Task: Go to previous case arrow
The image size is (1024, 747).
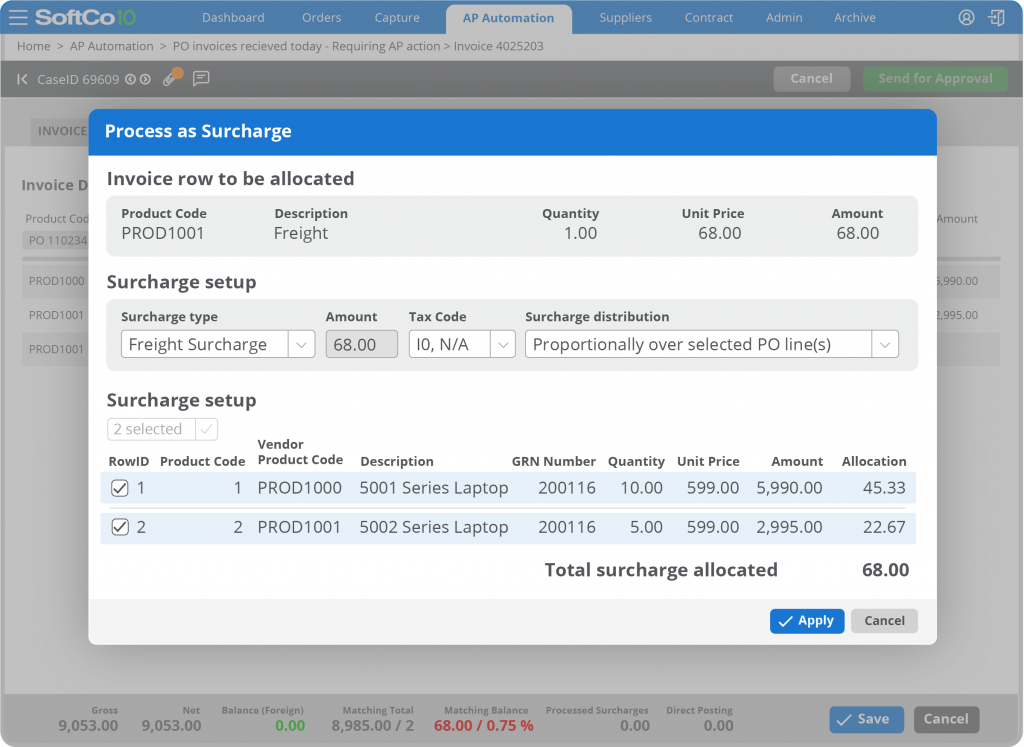Action: [x=131, y=79]
